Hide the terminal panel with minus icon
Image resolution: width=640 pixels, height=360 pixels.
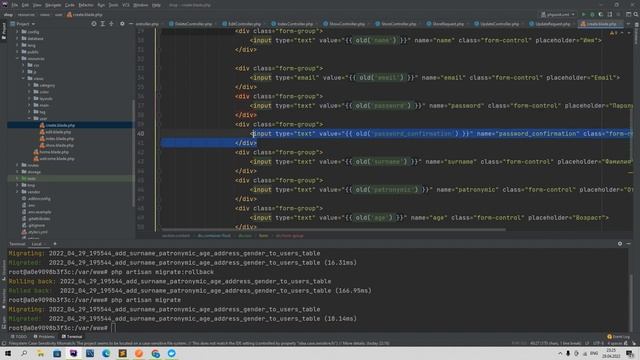[629, 244]
